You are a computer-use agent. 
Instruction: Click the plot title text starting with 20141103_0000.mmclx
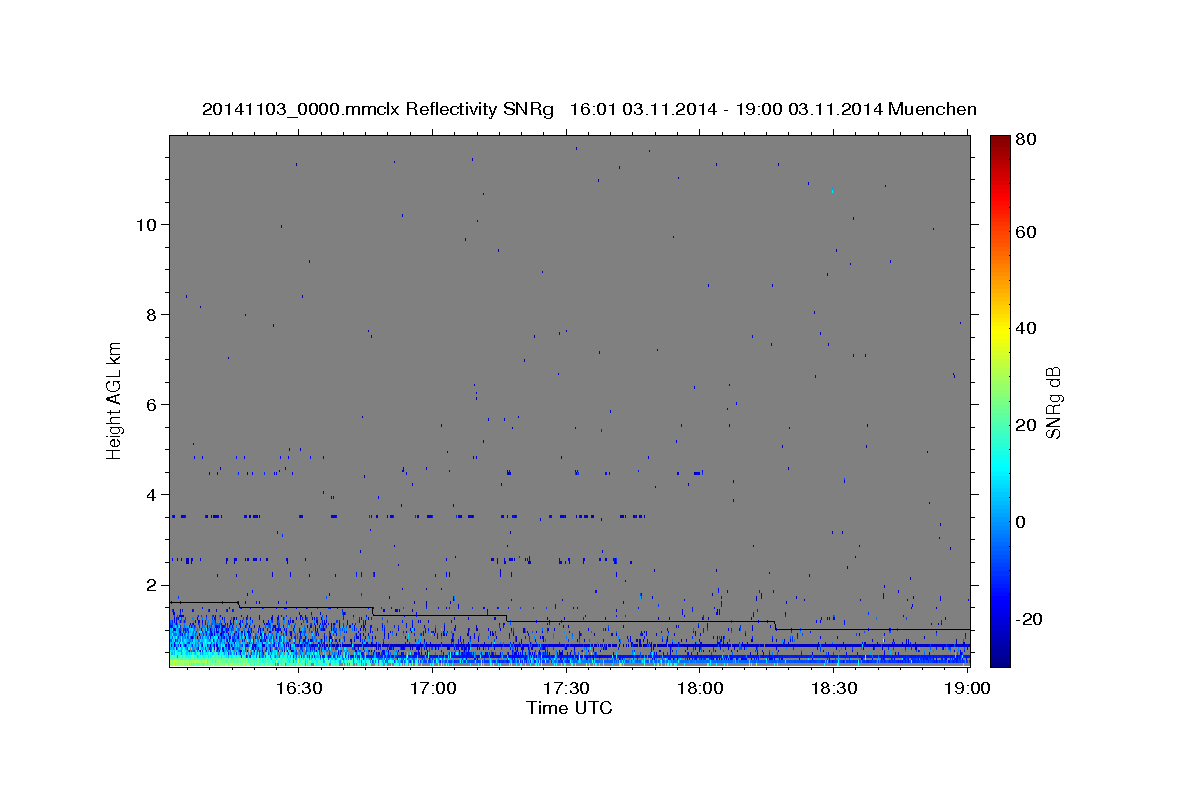[x=589, y=109]
